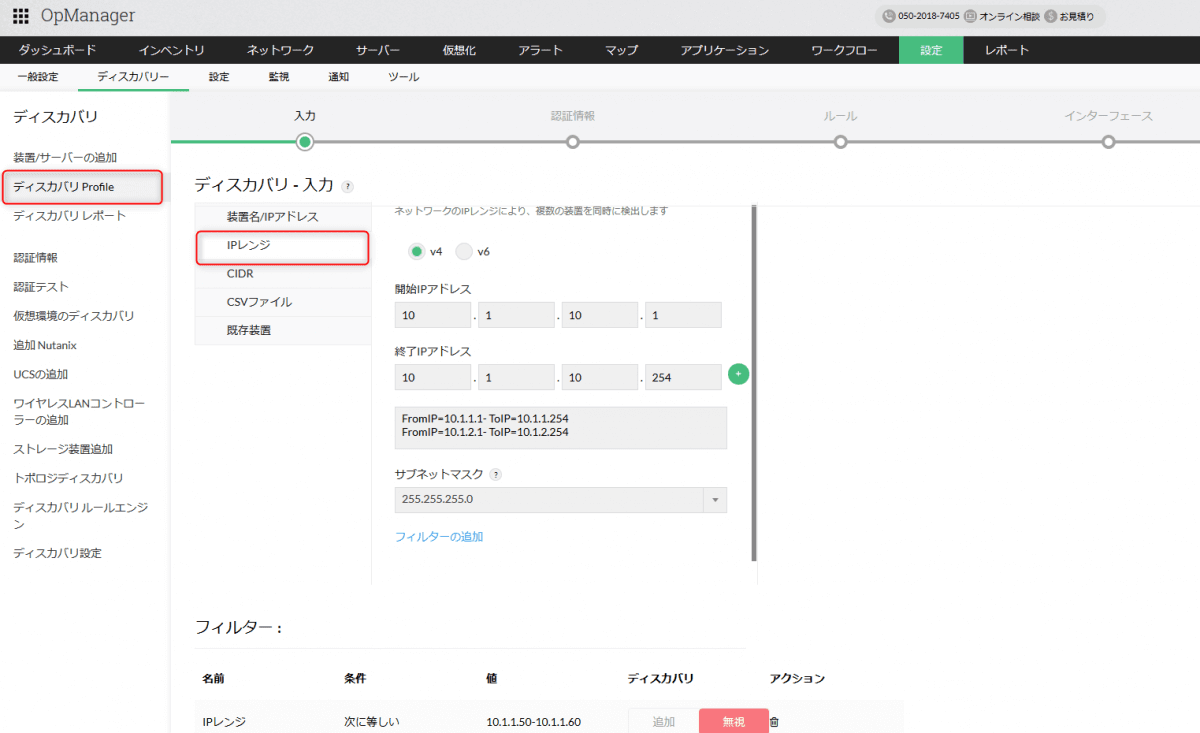This screenshot has height=733, width=1200.
Task: Open the green 設定 top menu
Action: [931, 50]
